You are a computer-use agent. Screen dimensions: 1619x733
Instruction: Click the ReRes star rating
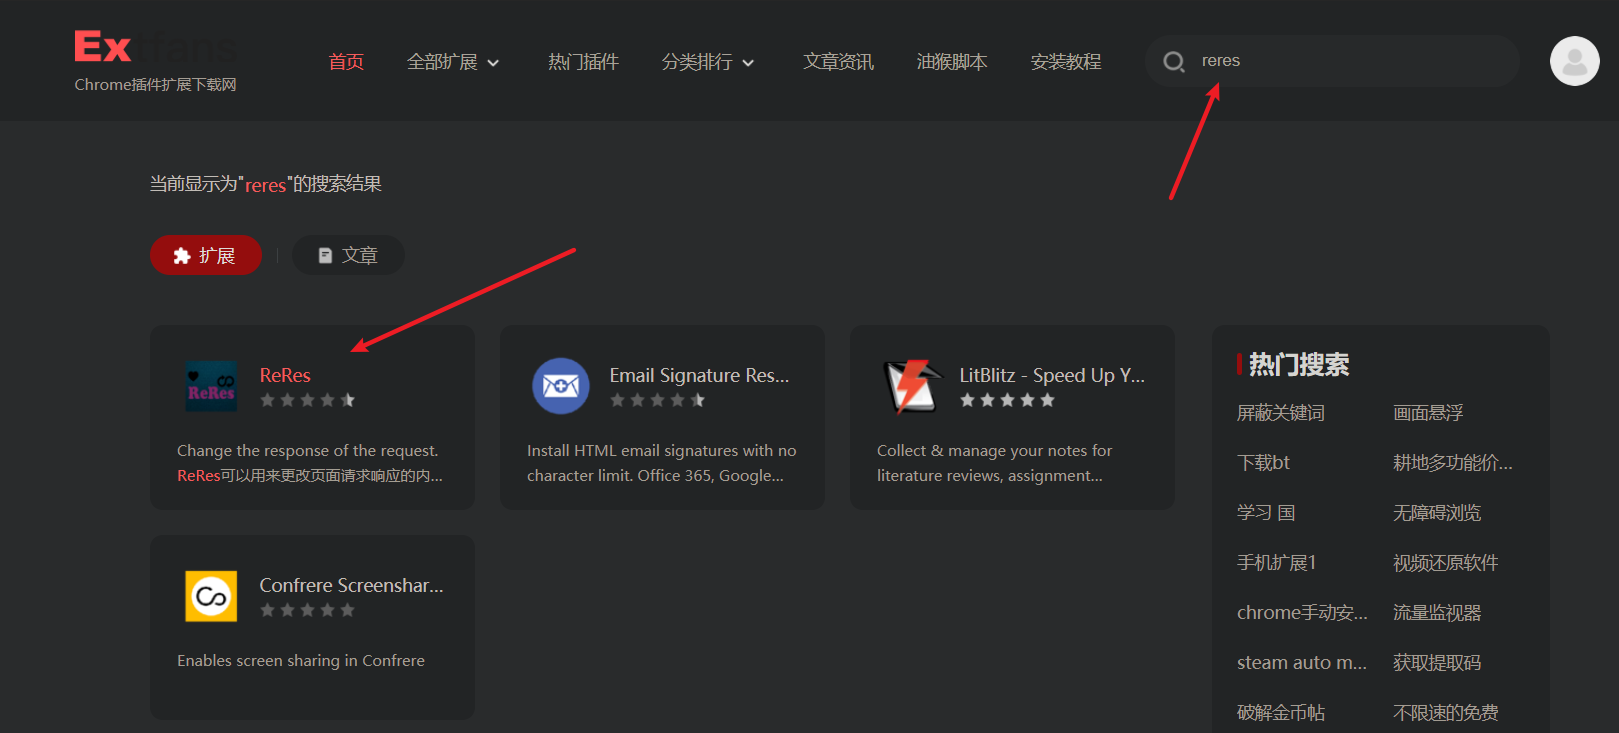307,400
